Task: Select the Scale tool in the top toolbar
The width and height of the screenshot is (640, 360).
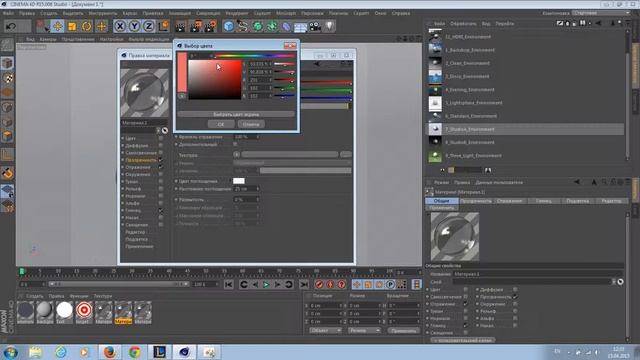Action: point(72,27)
